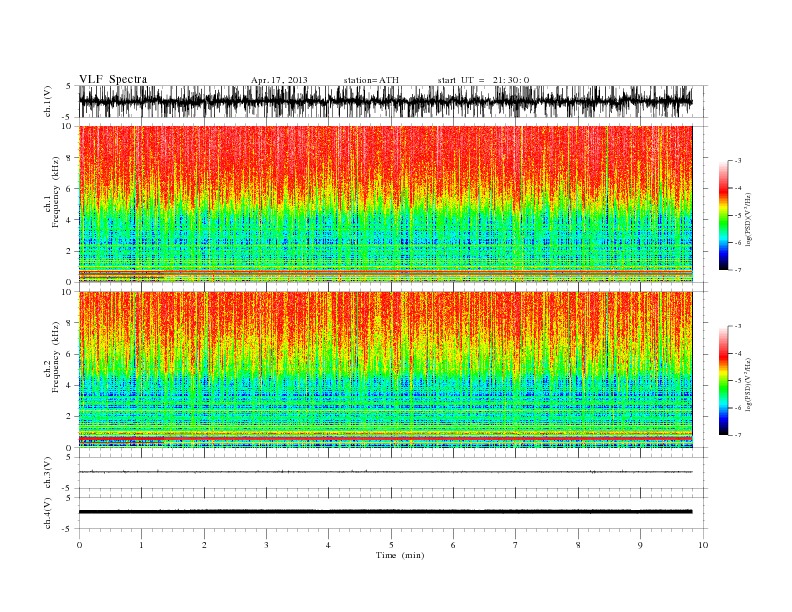
Task: Click the "0" tick on time axis
Action: click(x=79, y=545)
